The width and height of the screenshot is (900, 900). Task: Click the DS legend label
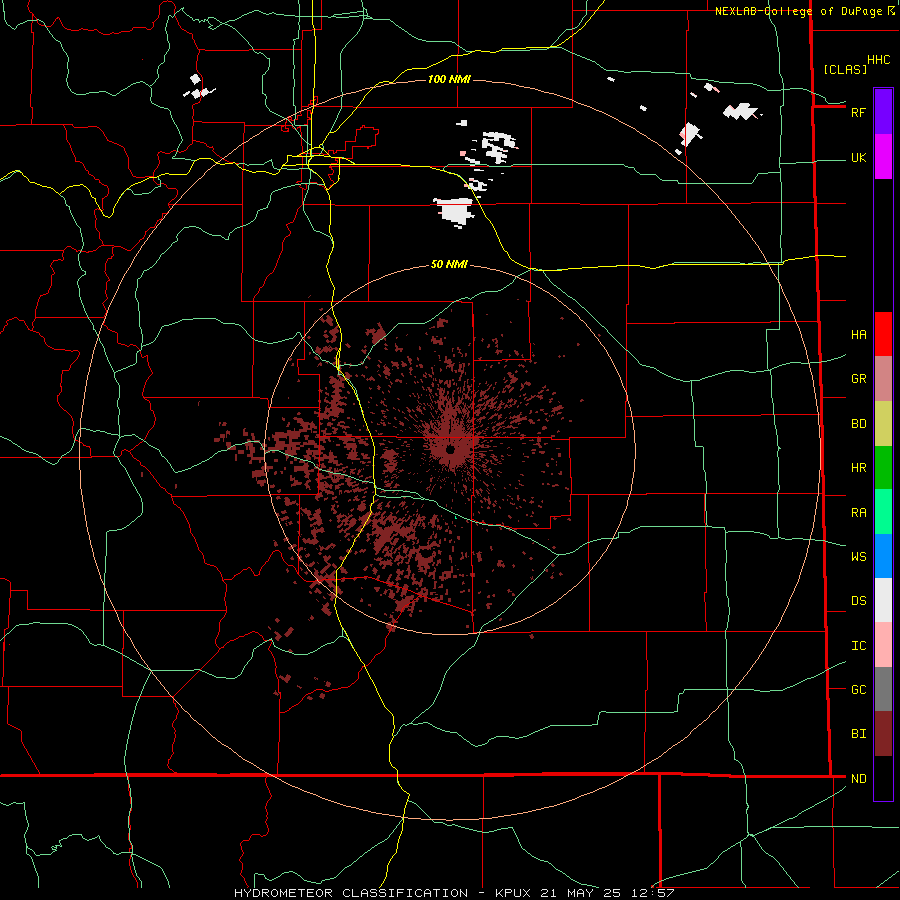point(858,601)
